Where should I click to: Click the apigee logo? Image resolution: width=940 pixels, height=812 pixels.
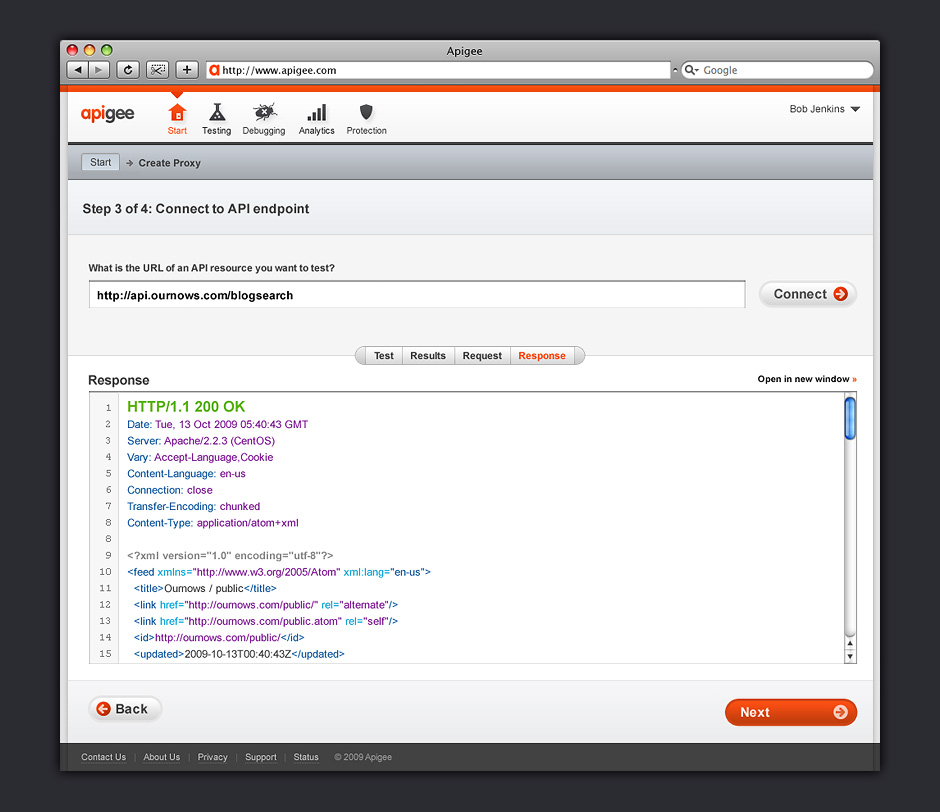click(x=107, y=114)
